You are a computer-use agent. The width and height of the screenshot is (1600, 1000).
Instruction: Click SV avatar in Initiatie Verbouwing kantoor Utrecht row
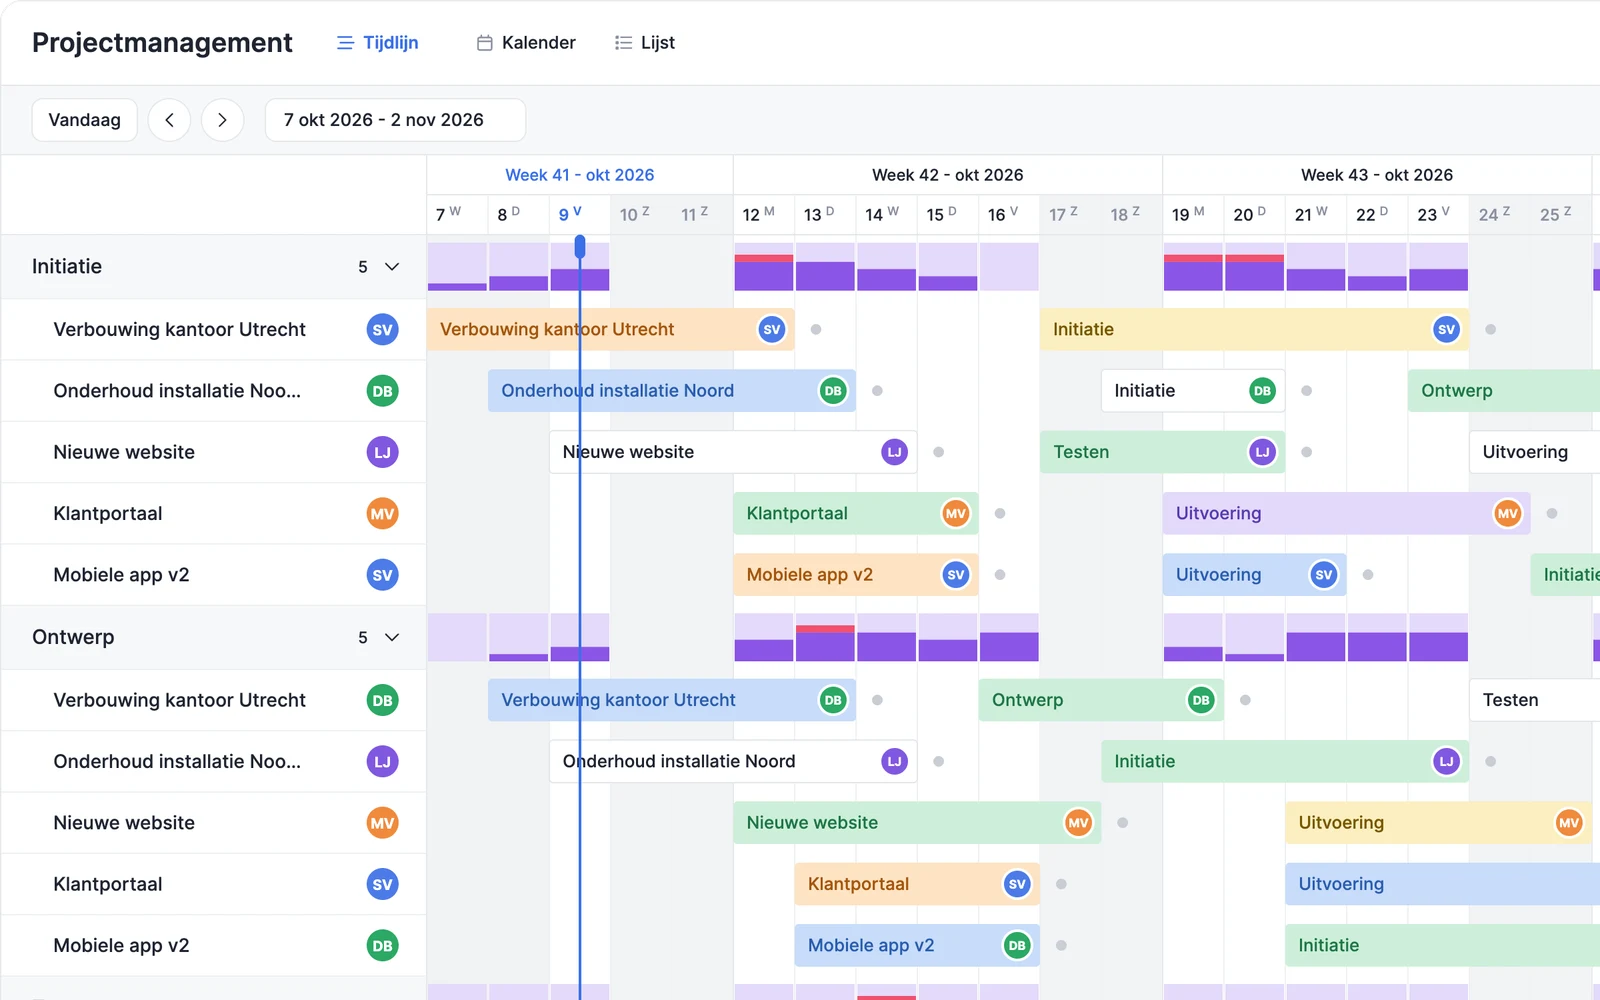point(382,330)
